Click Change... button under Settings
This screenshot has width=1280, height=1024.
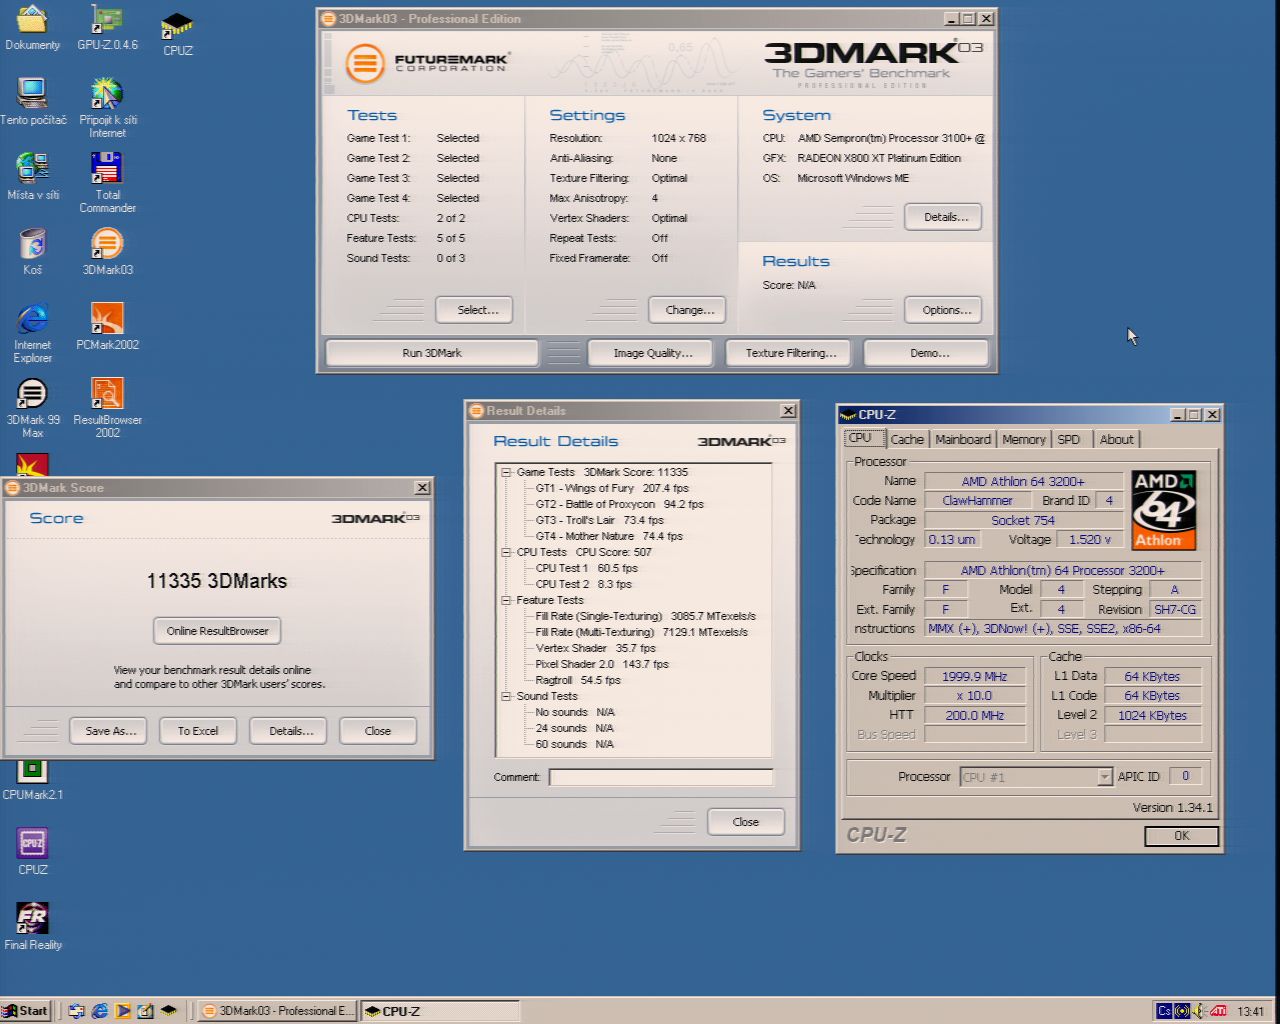coord(689,310)
